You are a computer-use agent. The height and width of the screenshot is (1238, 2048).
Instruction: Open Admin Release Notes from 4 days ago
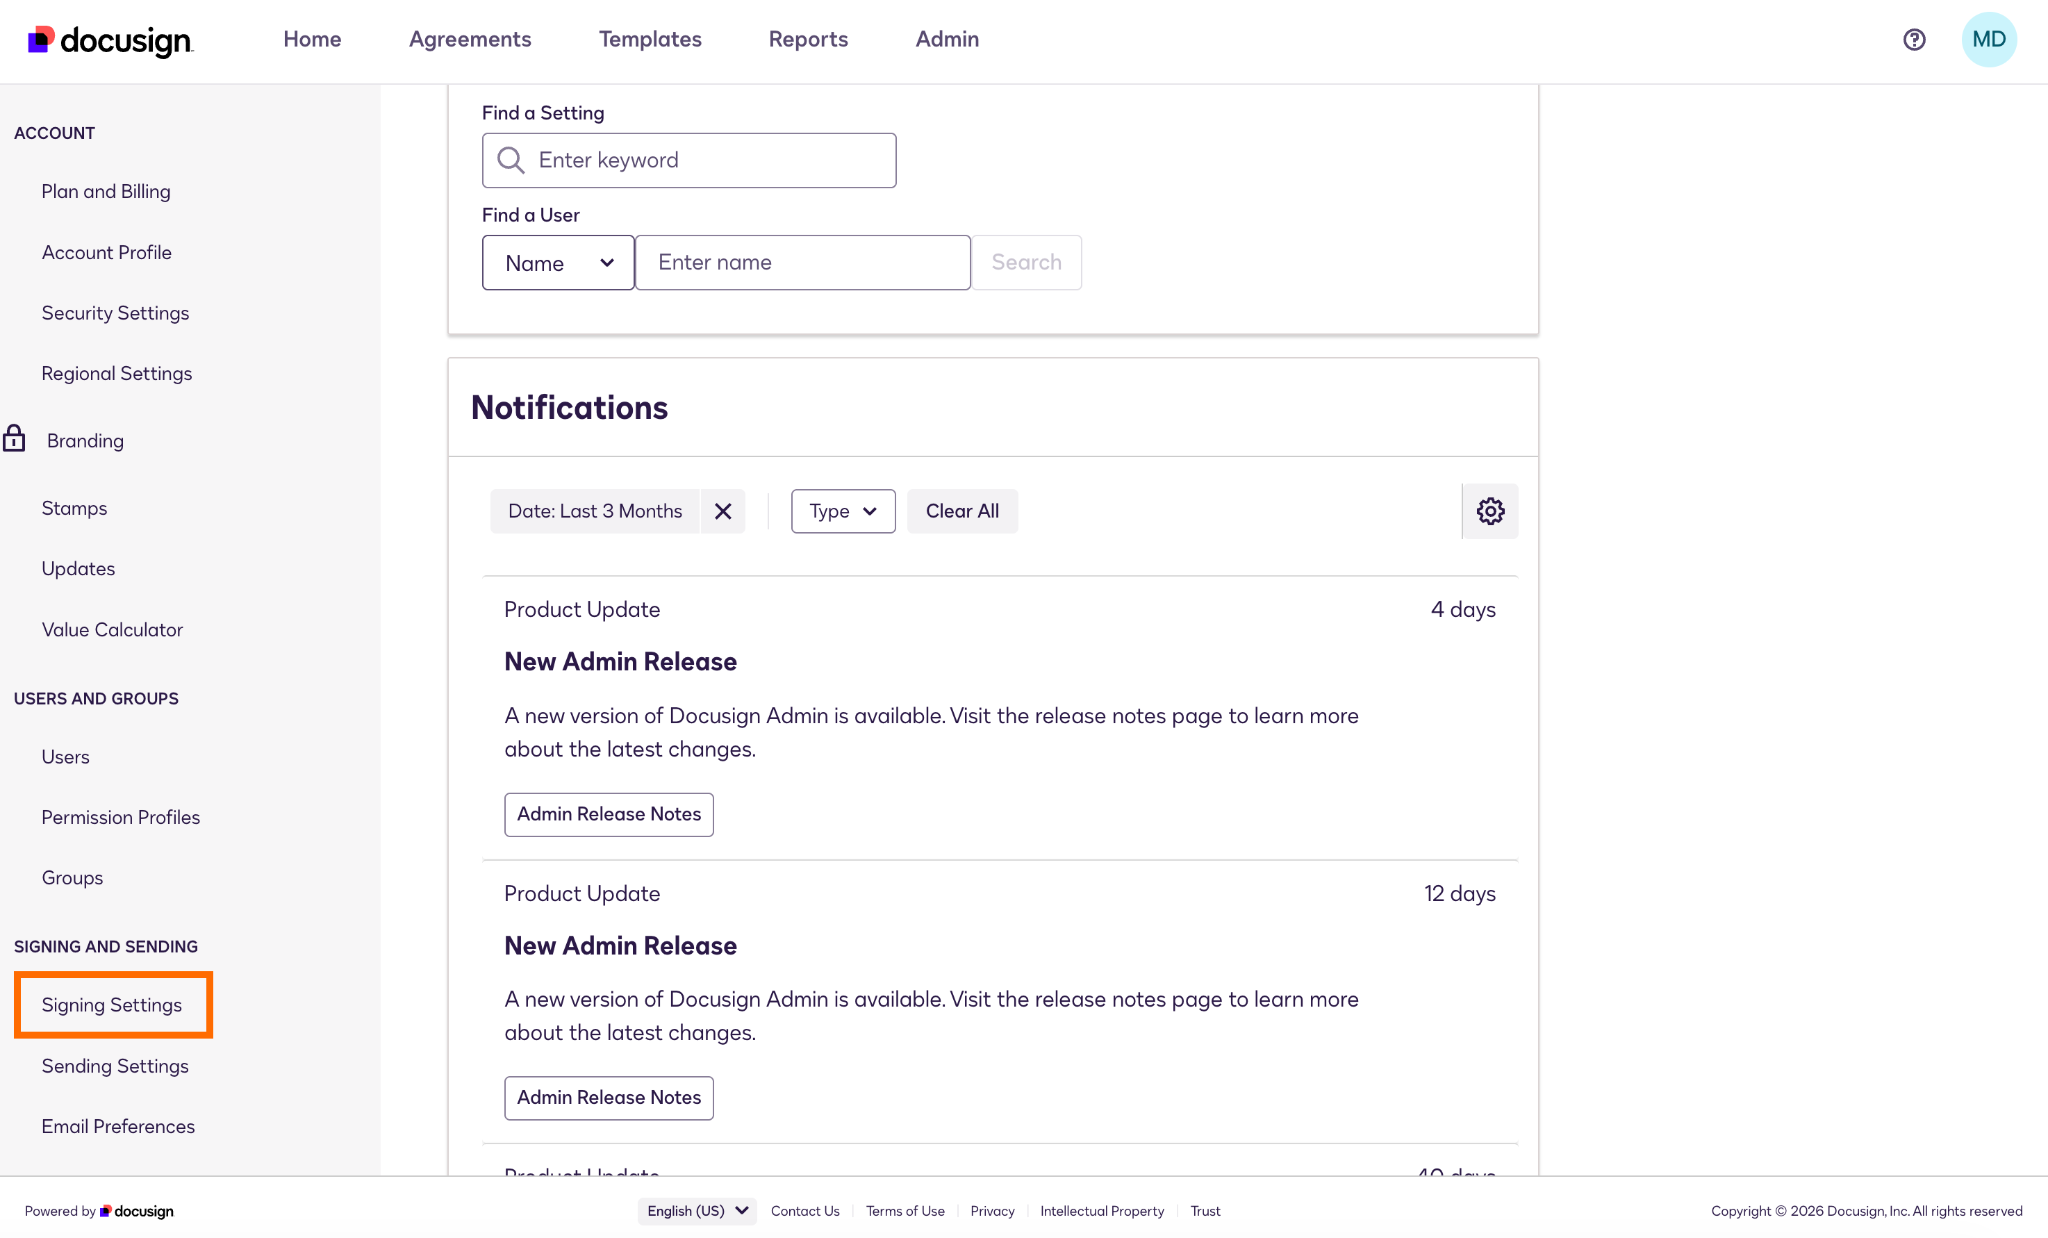609,814
